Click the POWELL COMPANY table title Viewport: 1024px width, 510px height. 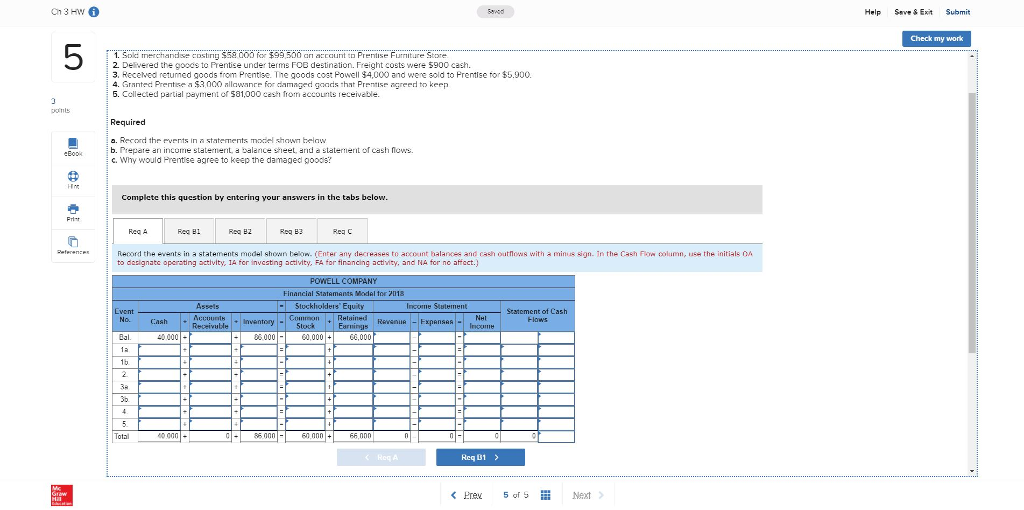tap(343, 281)
